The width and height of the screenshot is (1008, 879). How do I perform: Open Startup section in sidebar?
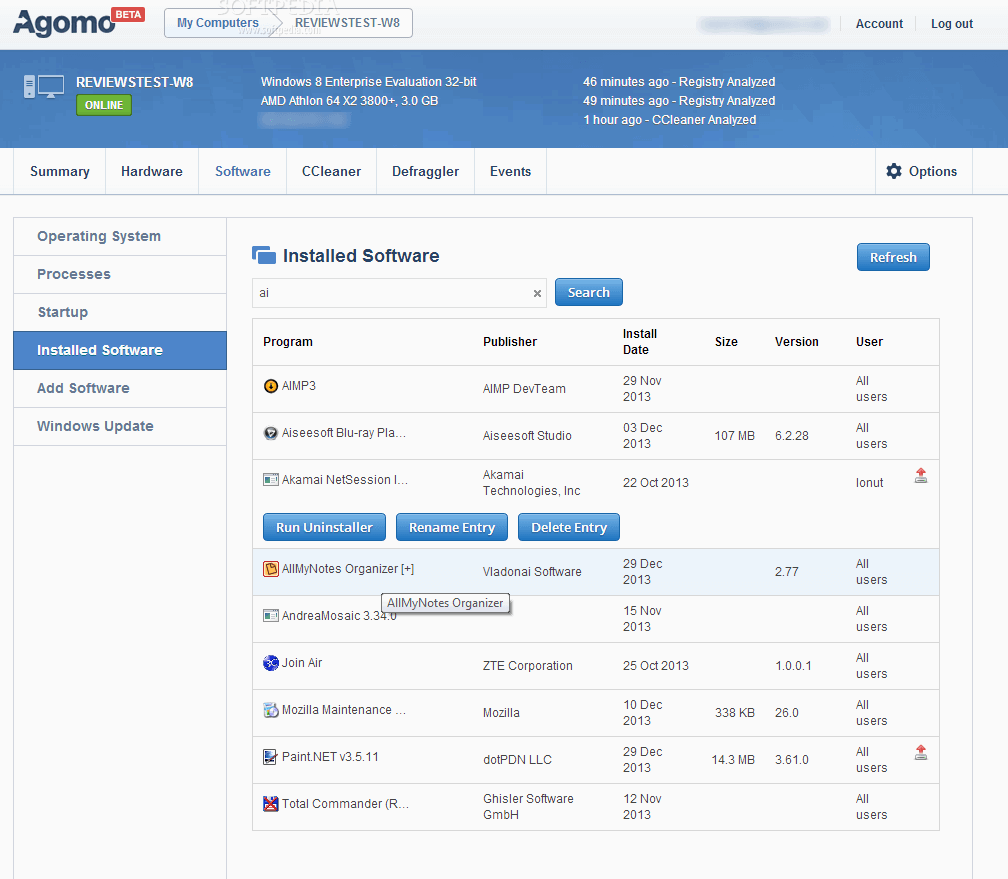coord(120,312)
